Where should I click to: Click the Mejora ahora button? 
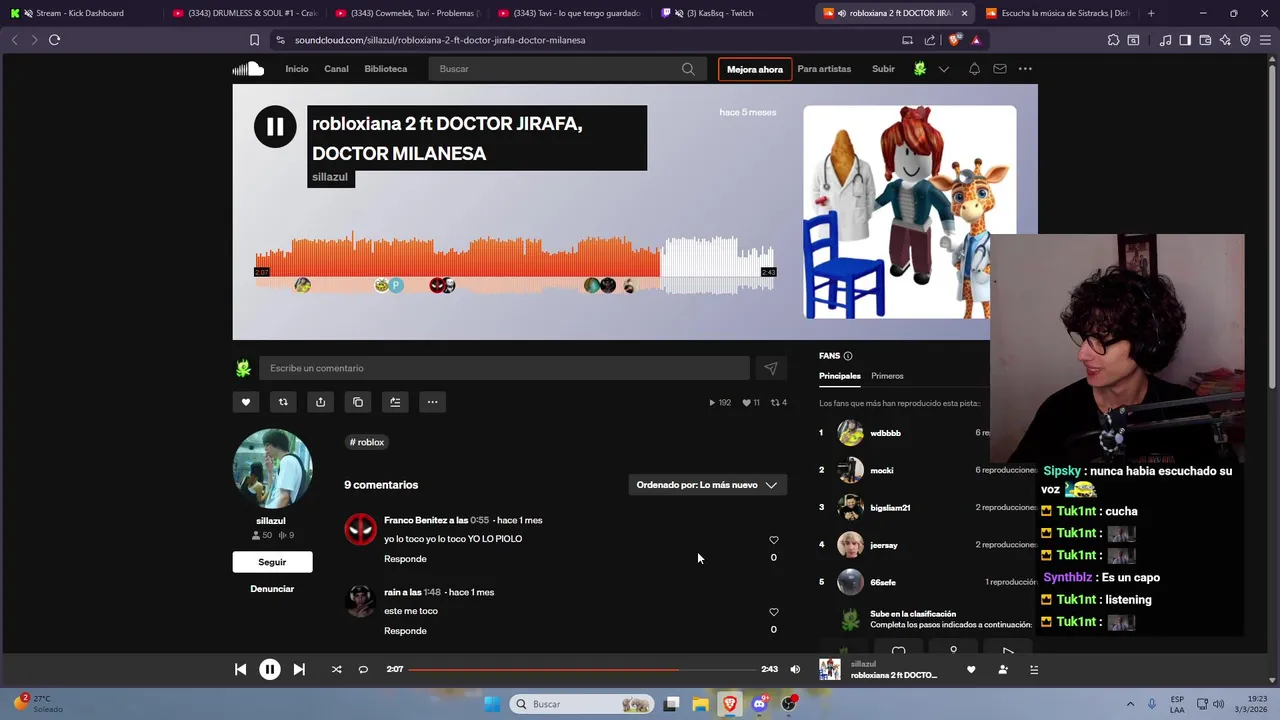755,69
